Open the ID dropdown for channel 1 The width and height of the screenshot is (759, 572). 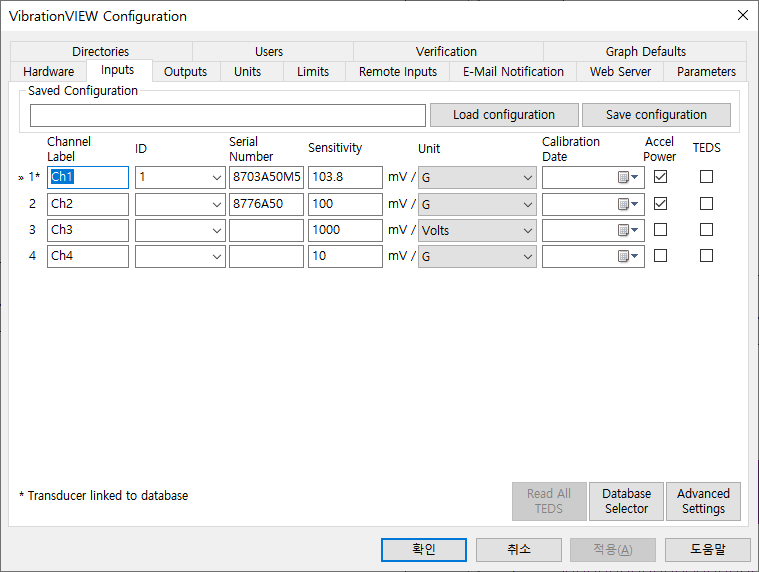click(x=216, y=178)
